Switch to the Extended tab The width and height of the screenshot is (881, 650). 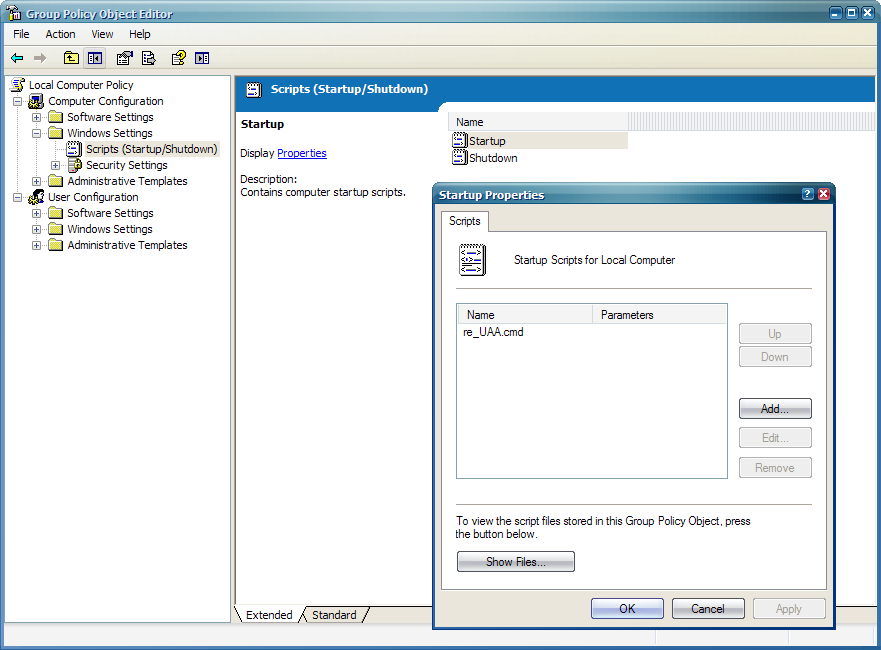pos(269,615)
